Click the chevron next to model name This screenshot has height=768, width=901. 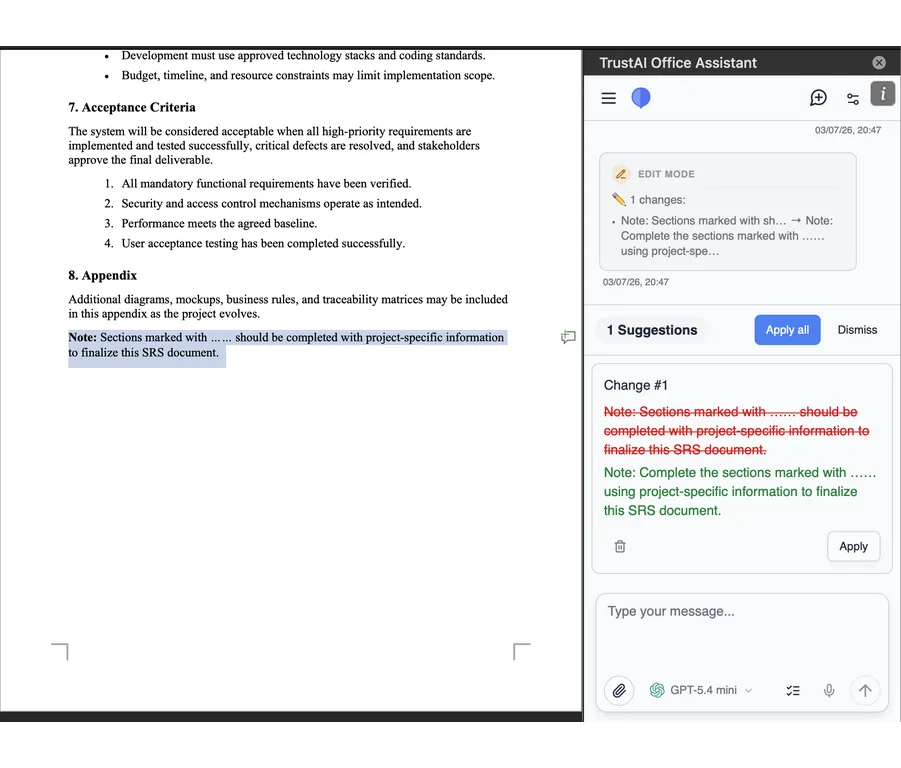(748, 690)
